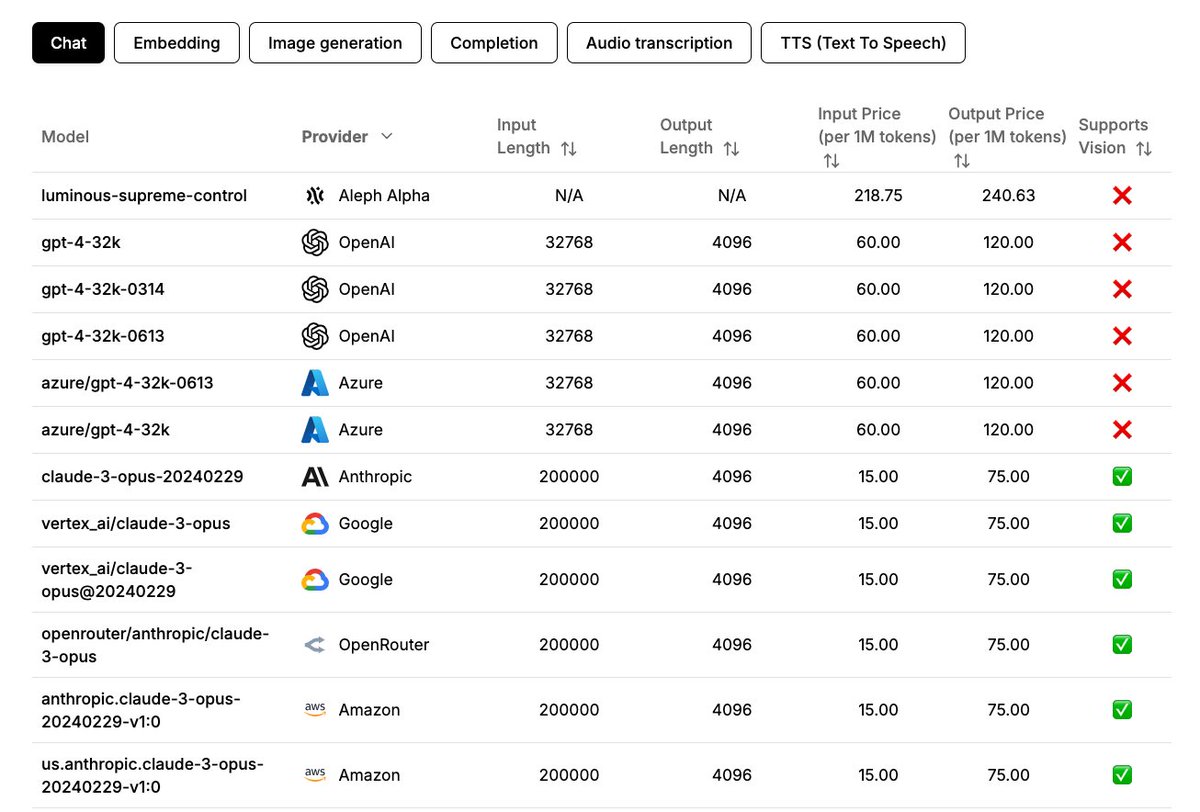Click AWS logo in us.anthropic.claude-3-opus row

315,775
